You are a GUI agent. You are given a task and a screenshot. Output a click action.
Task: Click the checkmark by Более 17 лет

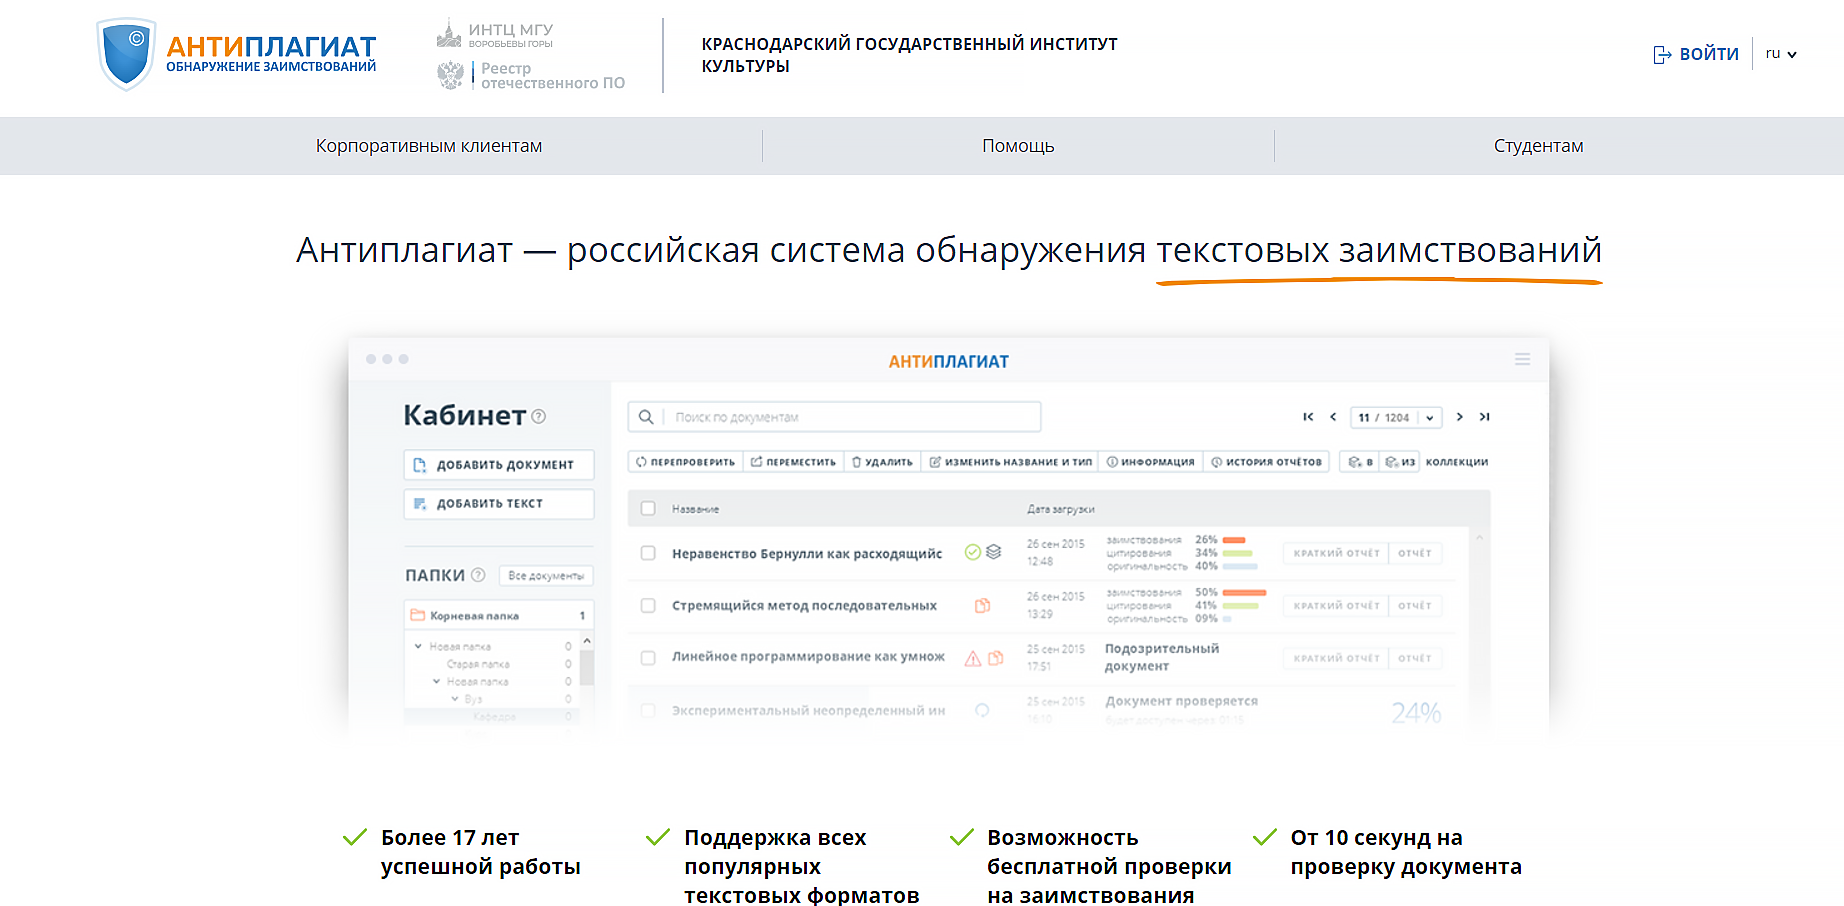click(x=355, y=837)
